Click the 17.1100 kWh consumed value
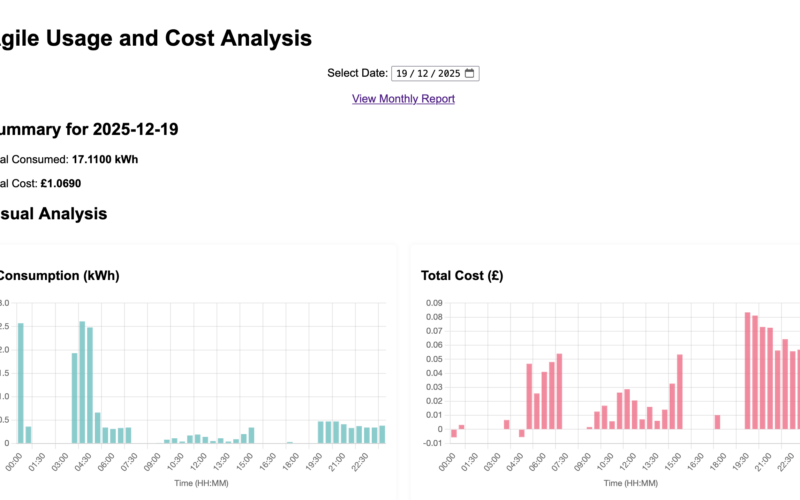 coord(105,159)
